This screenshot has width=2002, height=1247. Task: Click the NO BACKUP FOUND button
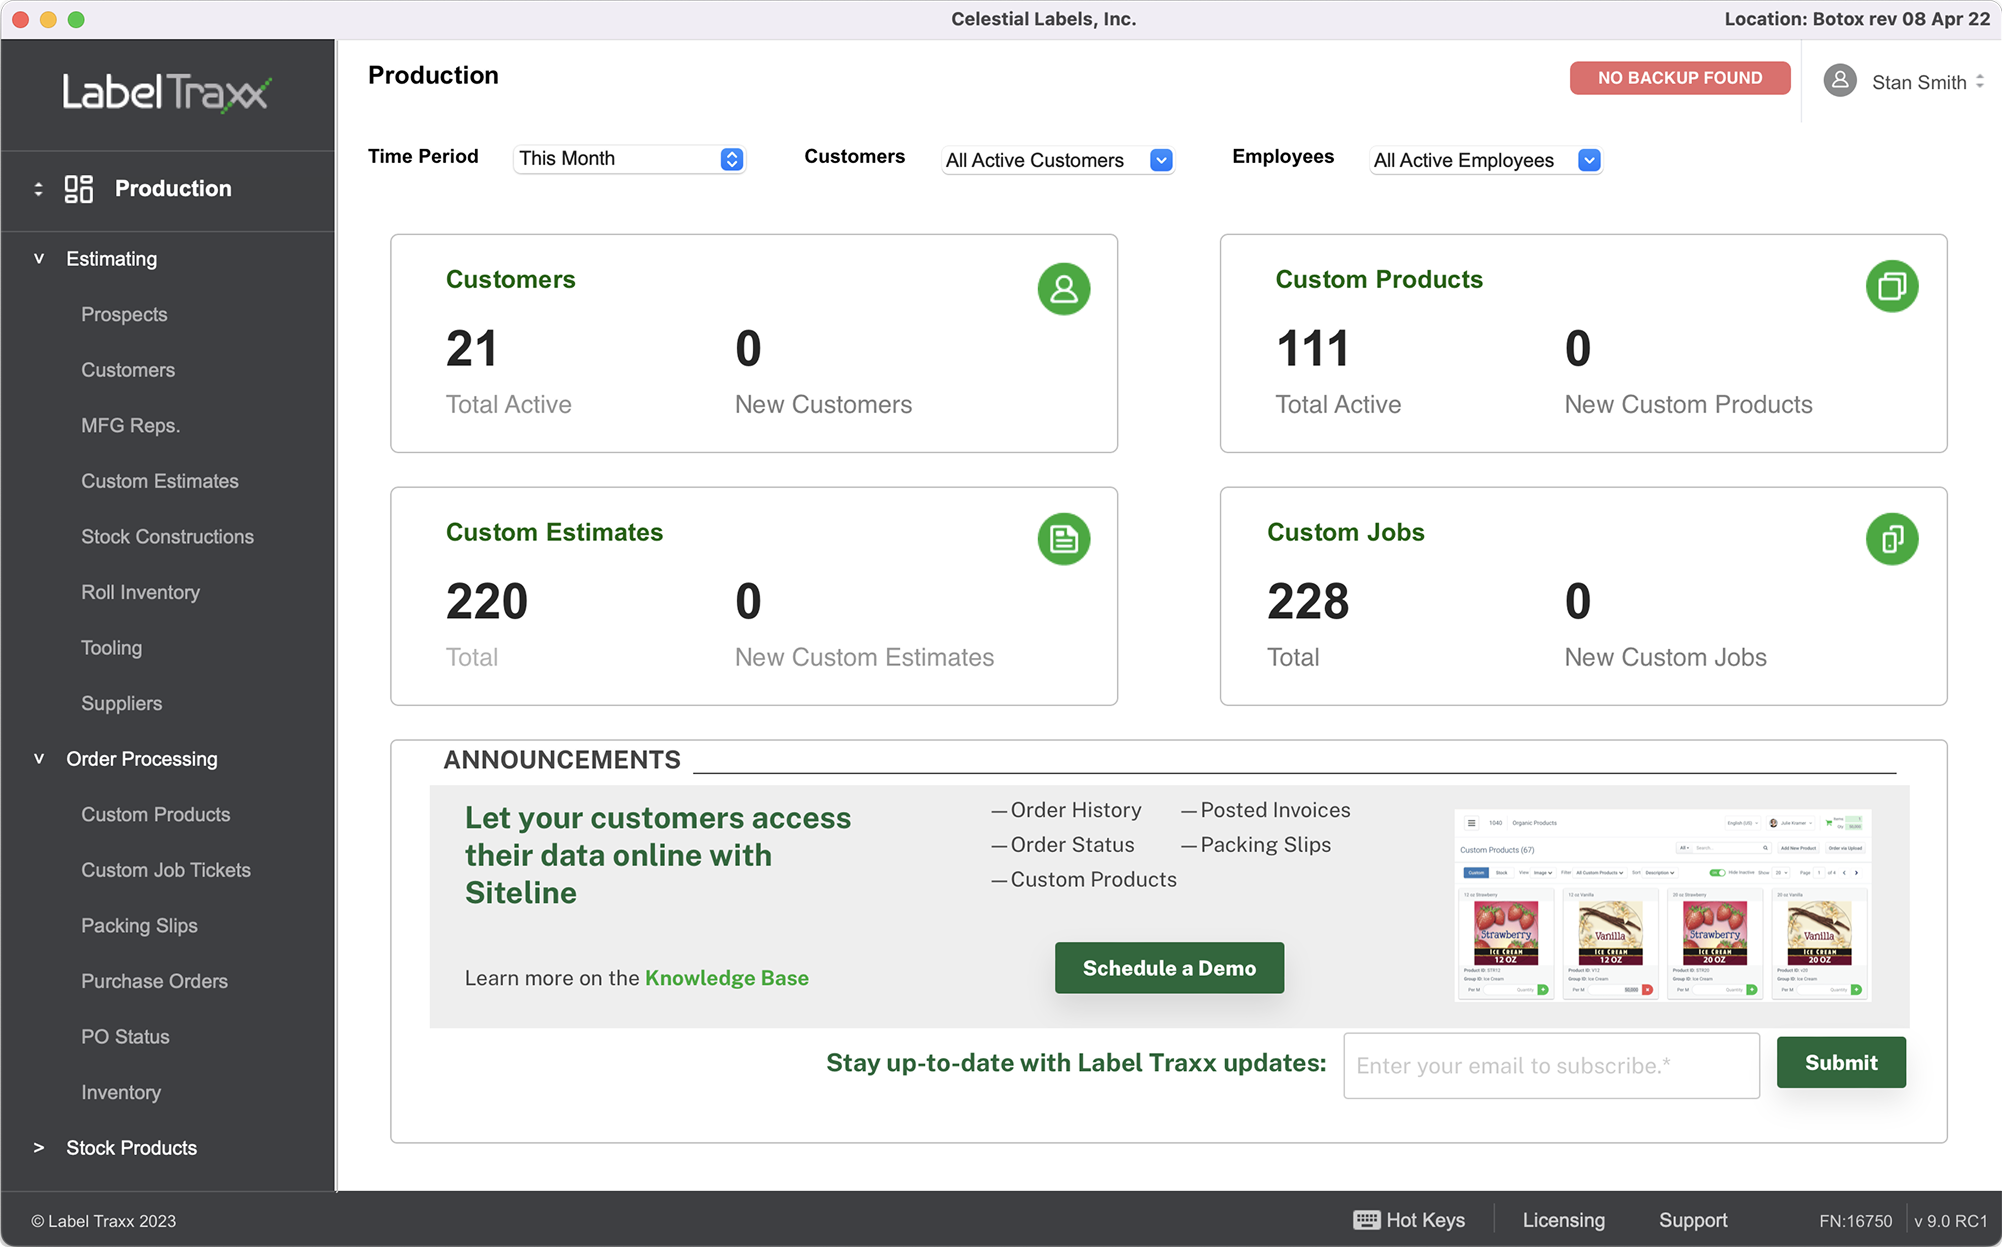(x=1680, y=78)
